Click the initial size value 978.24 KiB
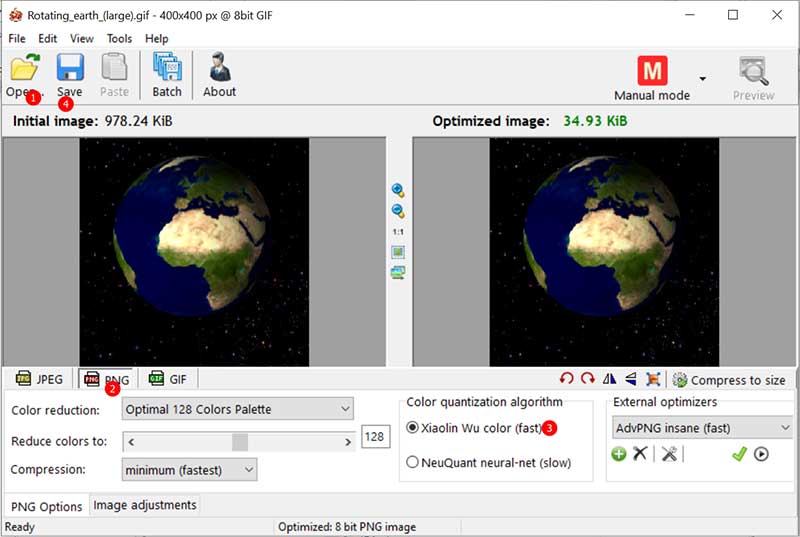The image size is (800, 537). click(x=138, y=121)
